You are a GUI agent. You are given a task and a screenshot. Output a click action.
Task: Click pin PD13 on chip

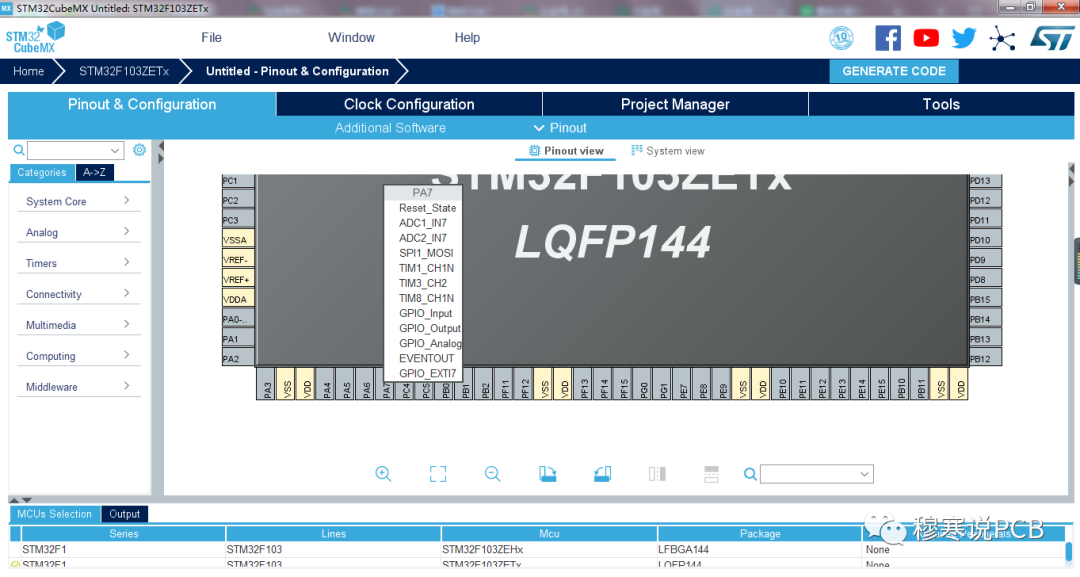(x=985, y=180)
